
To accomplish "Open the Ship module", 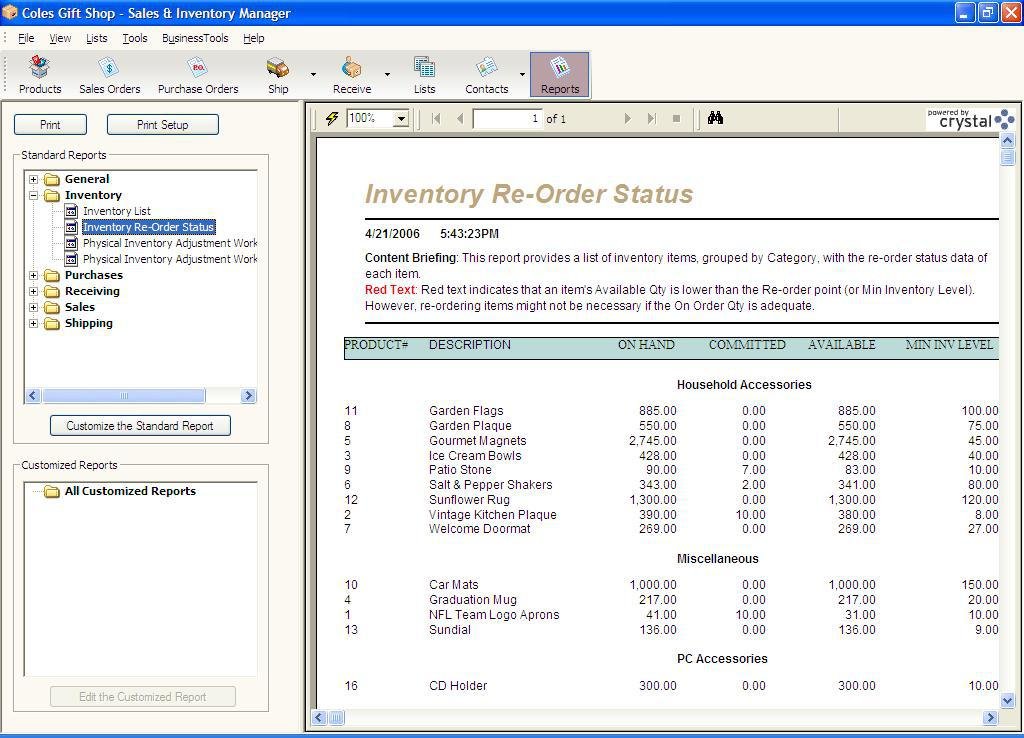I will (x=278, y=76).
